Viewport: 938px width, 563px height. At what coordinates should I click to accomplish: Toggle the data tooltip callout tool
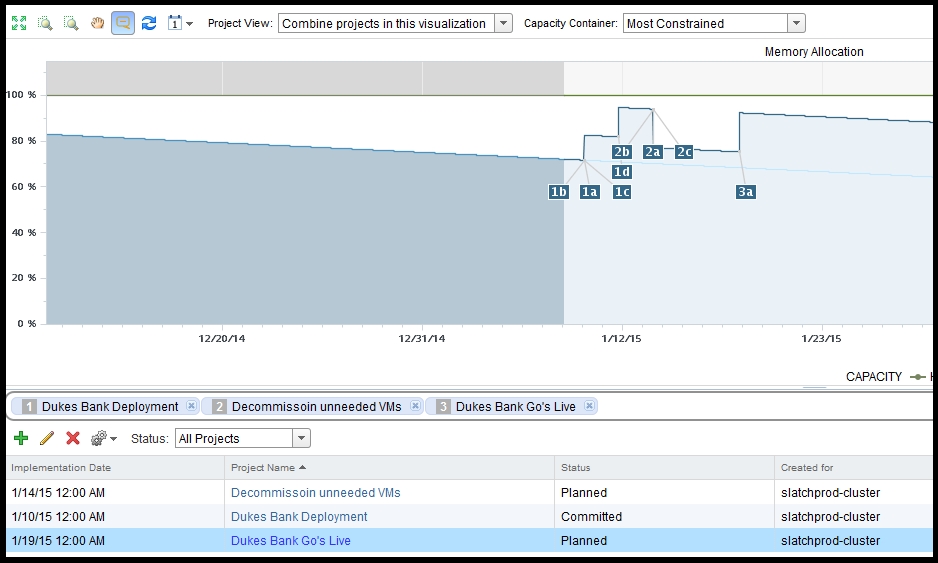pos(123,23)
